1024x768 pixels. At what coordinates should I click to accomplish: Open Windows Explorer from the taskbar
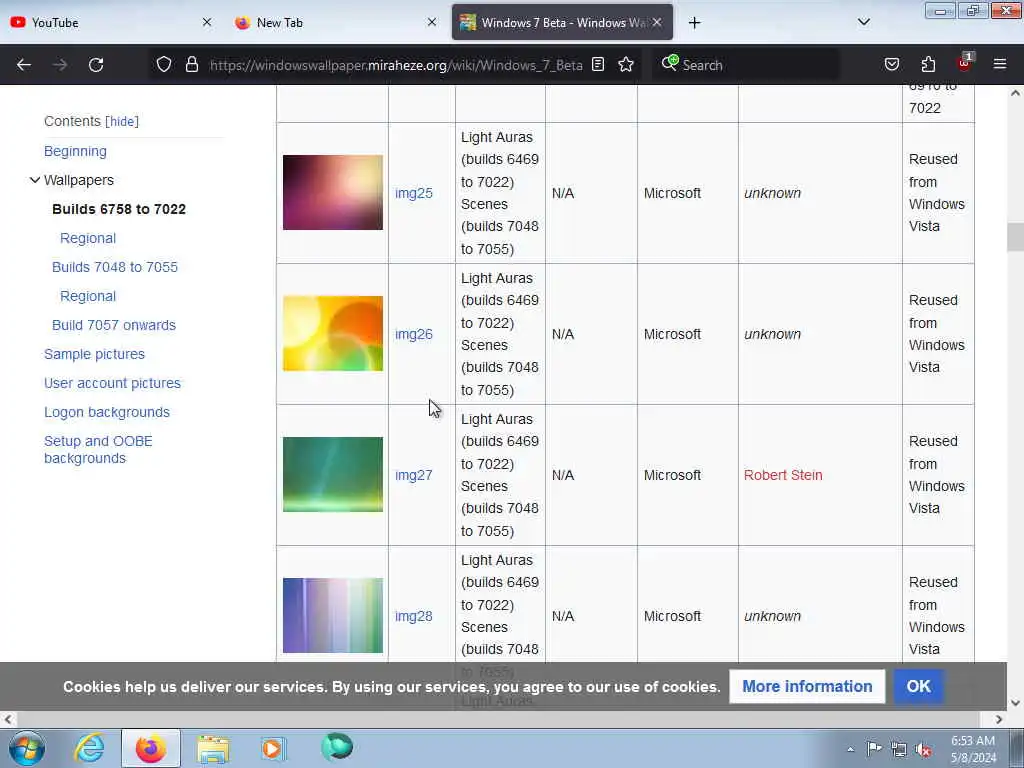pyautogui.click(x=213, y=748)
